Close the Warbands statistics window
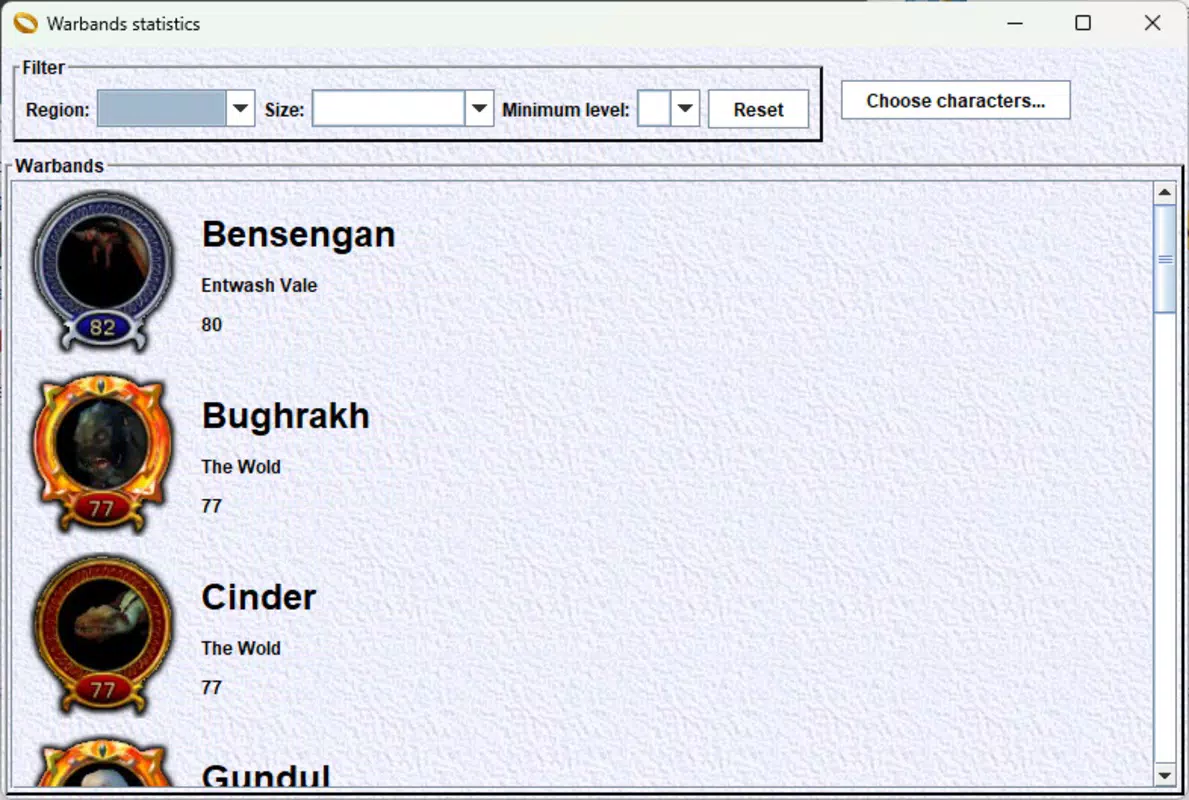Image resolution: width=1189 pixels, height=800 pixels. click(x=1153, y=24)
